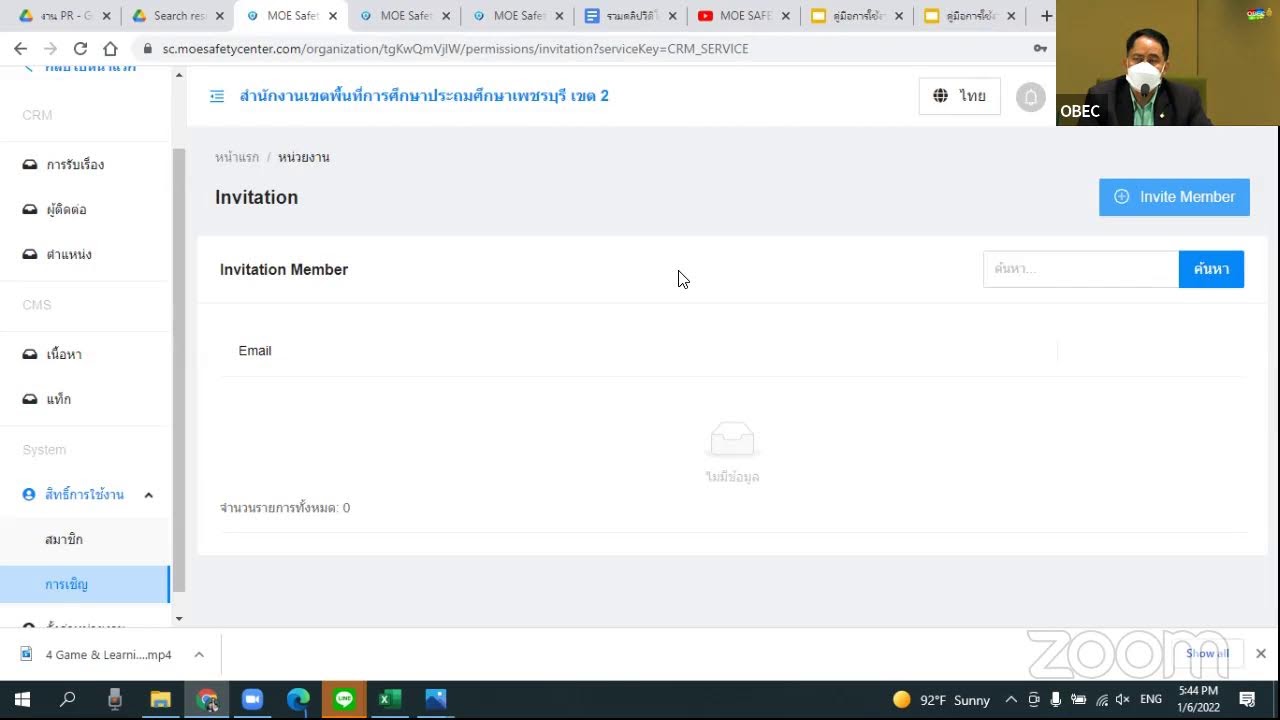Expand the mp4 download options chevron

point(199,655)
